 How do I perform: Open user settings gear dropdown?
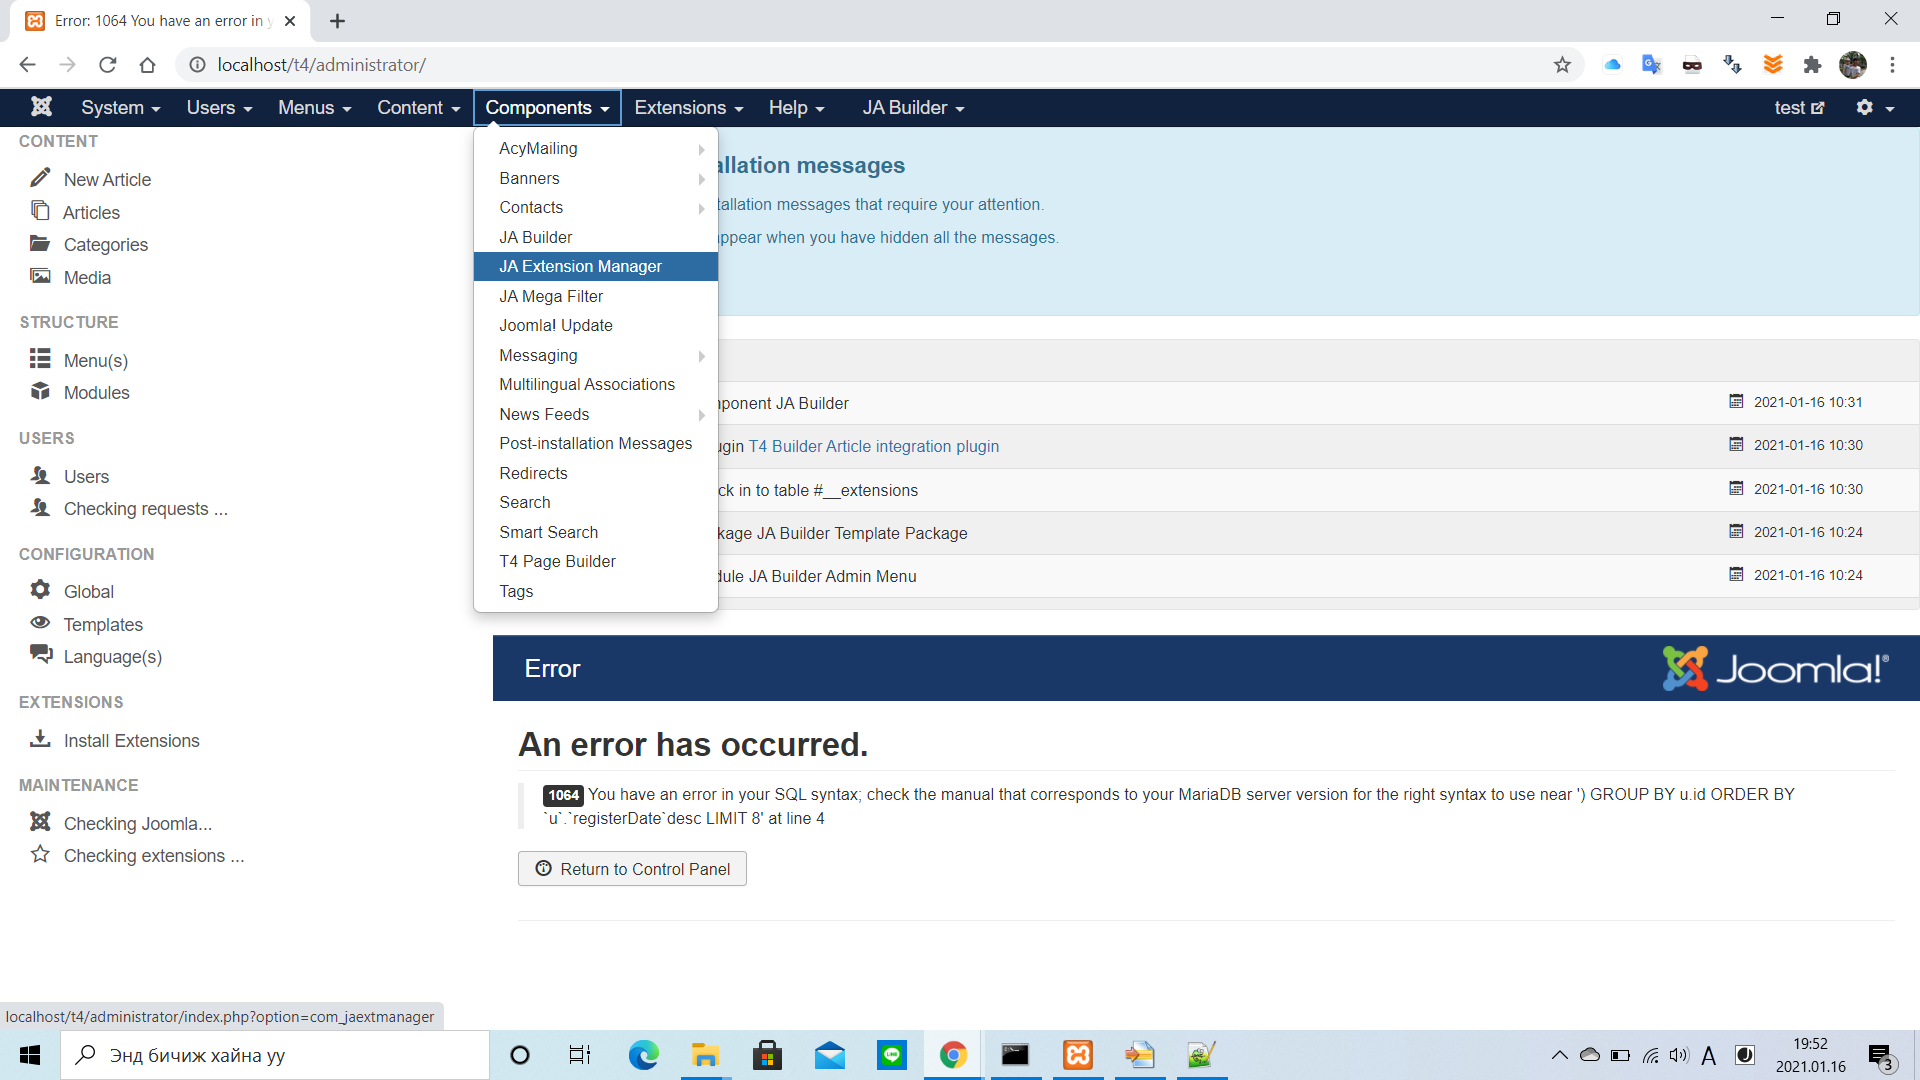pos(1874,108)
